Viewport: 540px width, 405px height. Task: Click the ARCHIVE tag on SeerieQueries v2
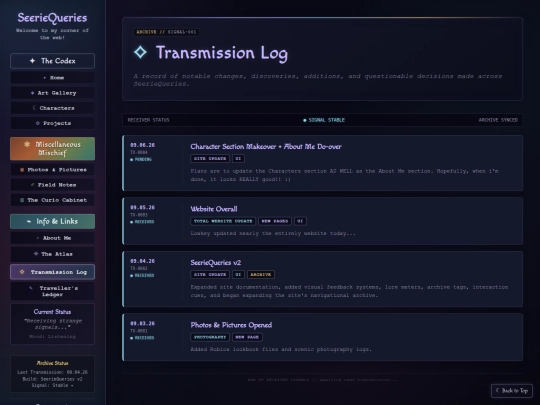click(x=261, y=274)
